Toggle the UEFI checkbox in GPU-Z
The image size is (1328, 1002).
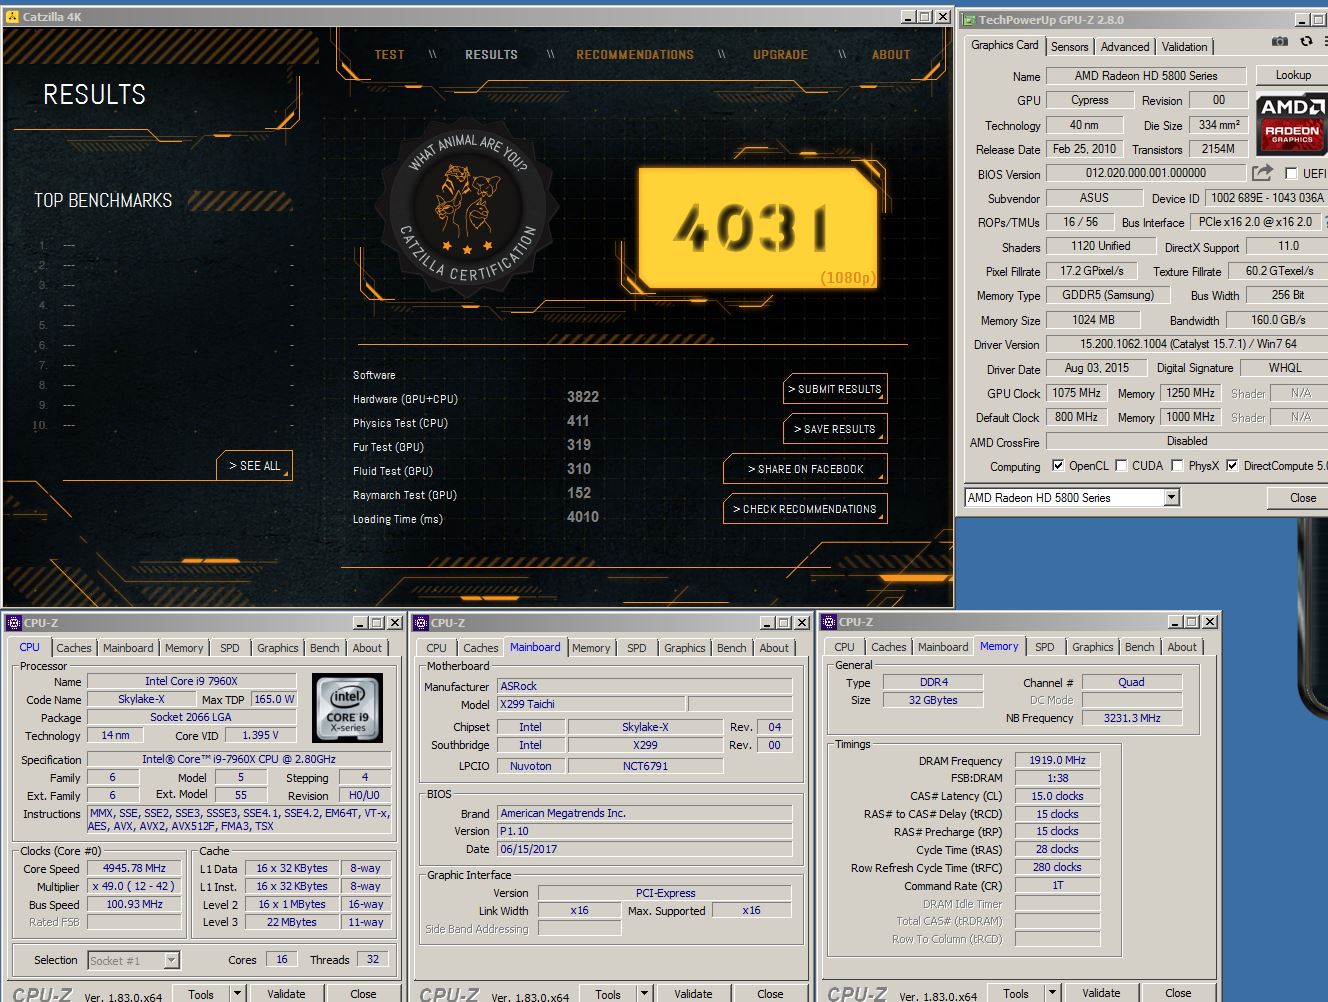pyautogui.click(x=1291, y=173)
